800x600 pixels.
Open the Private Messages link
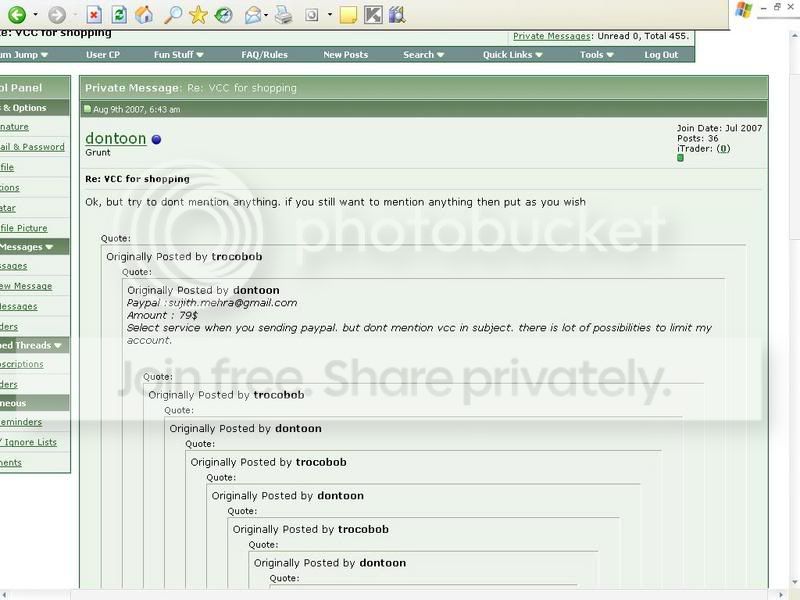tap(552, 36)
